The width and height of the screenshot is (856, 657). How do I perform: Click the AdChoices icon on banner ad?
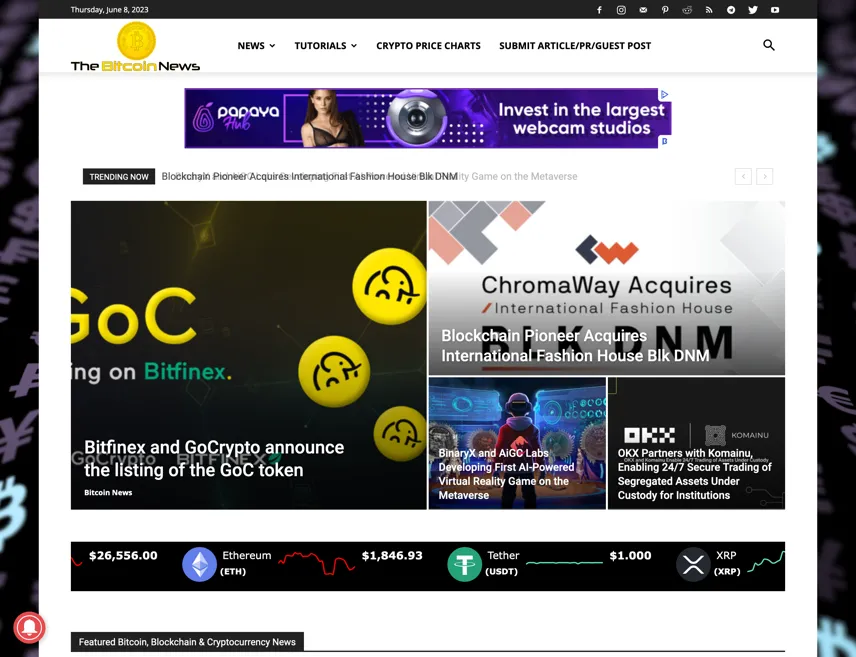[x=664, y=94]
